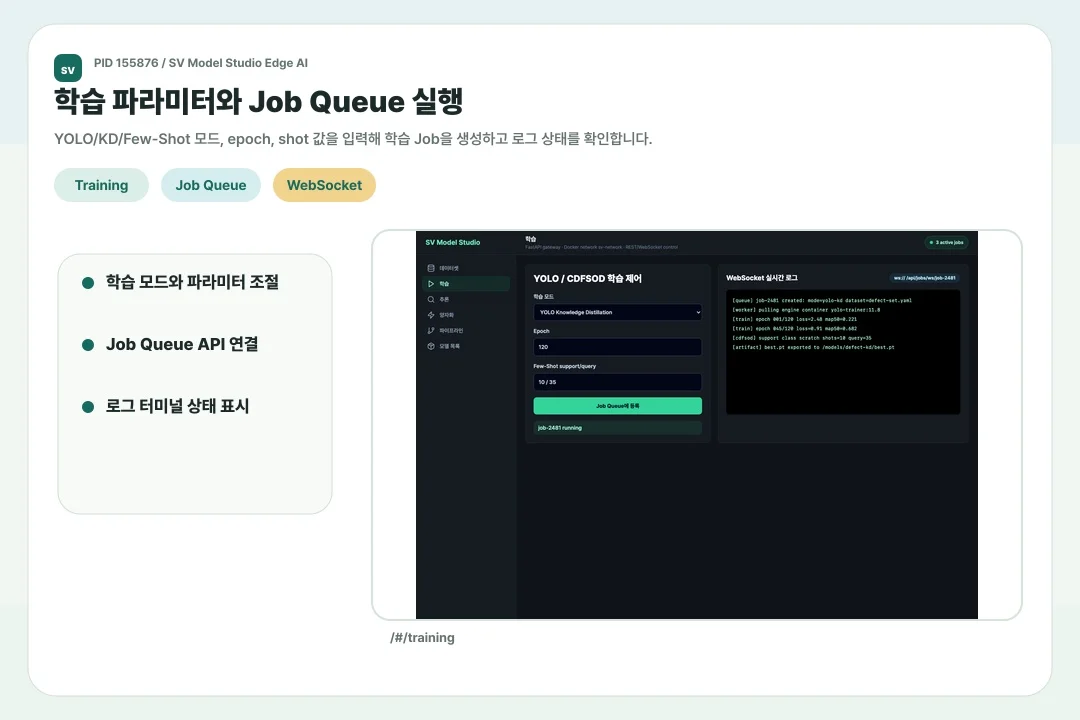Screen dimensions: 1080x720
Task: Click the database icon for 데이터셋
Action: pyautogui.click(x=431, y=268)
